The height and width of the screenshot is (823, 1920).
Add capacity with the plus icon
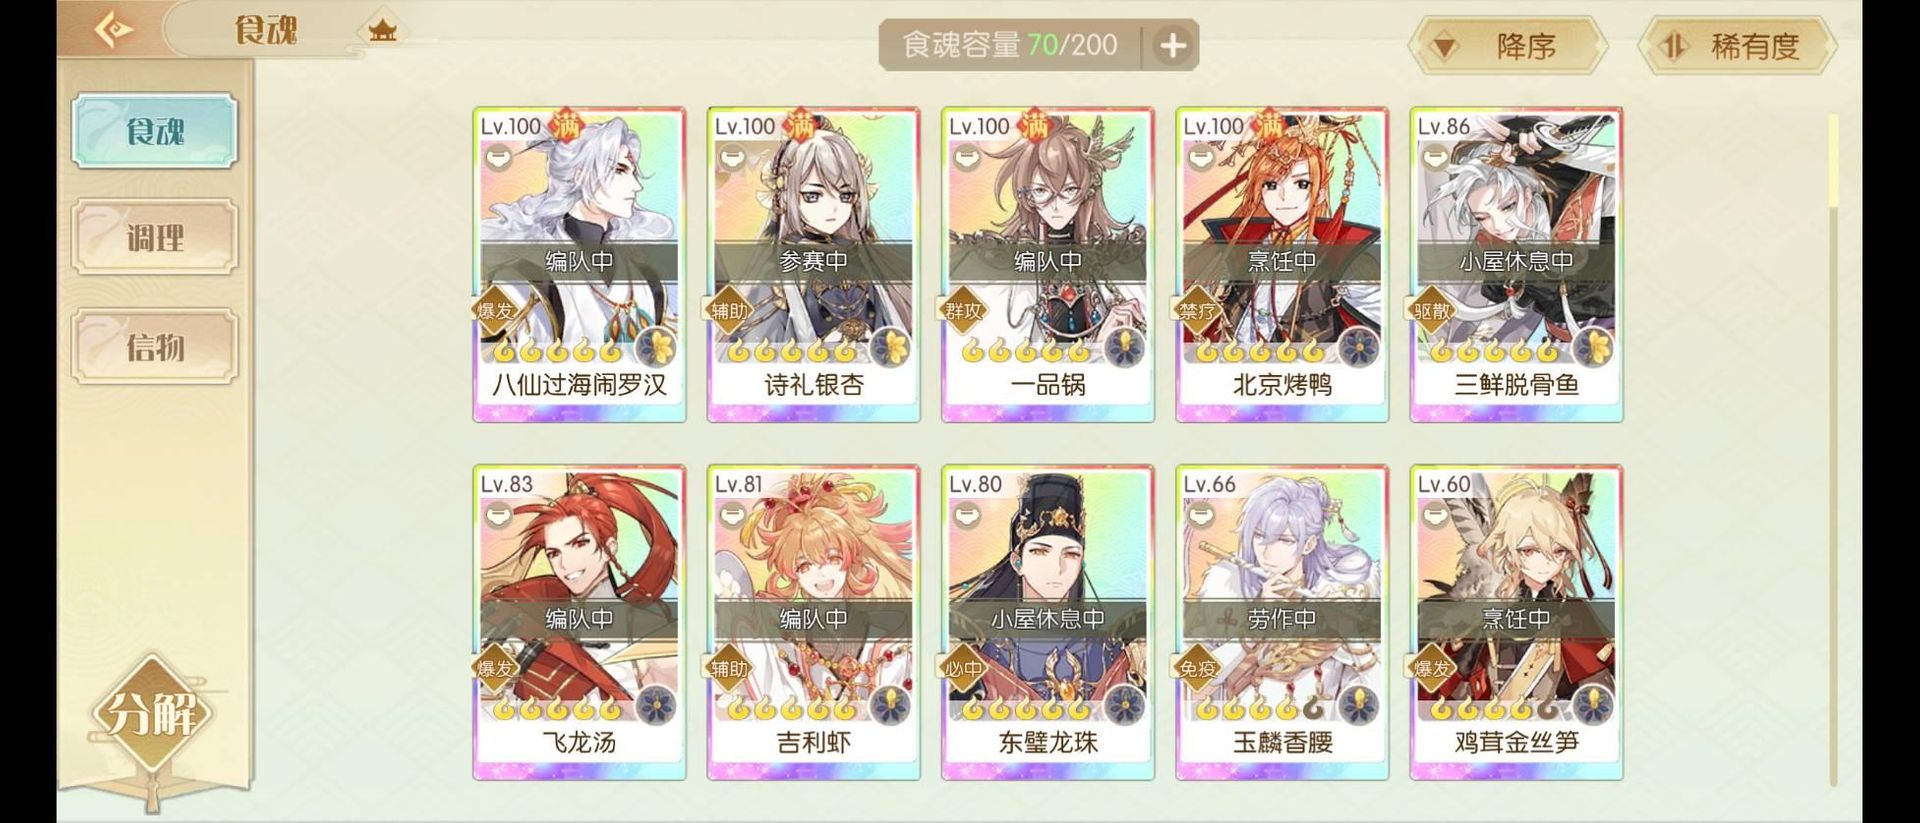(x=1172, y=46)
